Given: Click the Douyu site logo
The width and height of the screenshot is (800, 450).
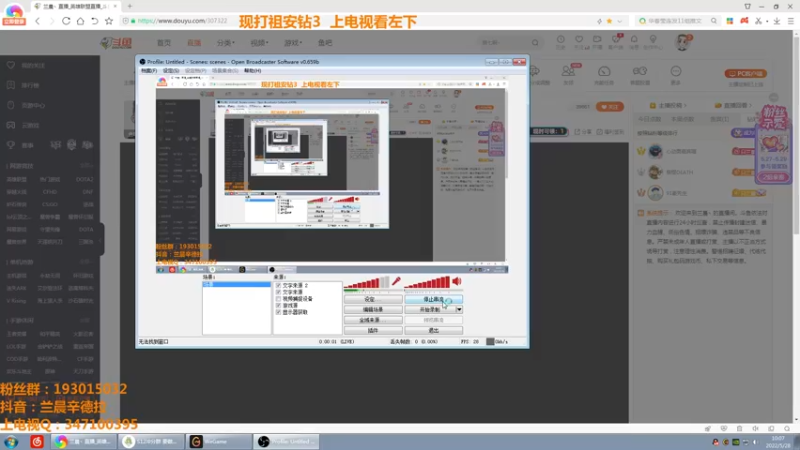Looking at the screenshot, I should [x=116, y=43].
